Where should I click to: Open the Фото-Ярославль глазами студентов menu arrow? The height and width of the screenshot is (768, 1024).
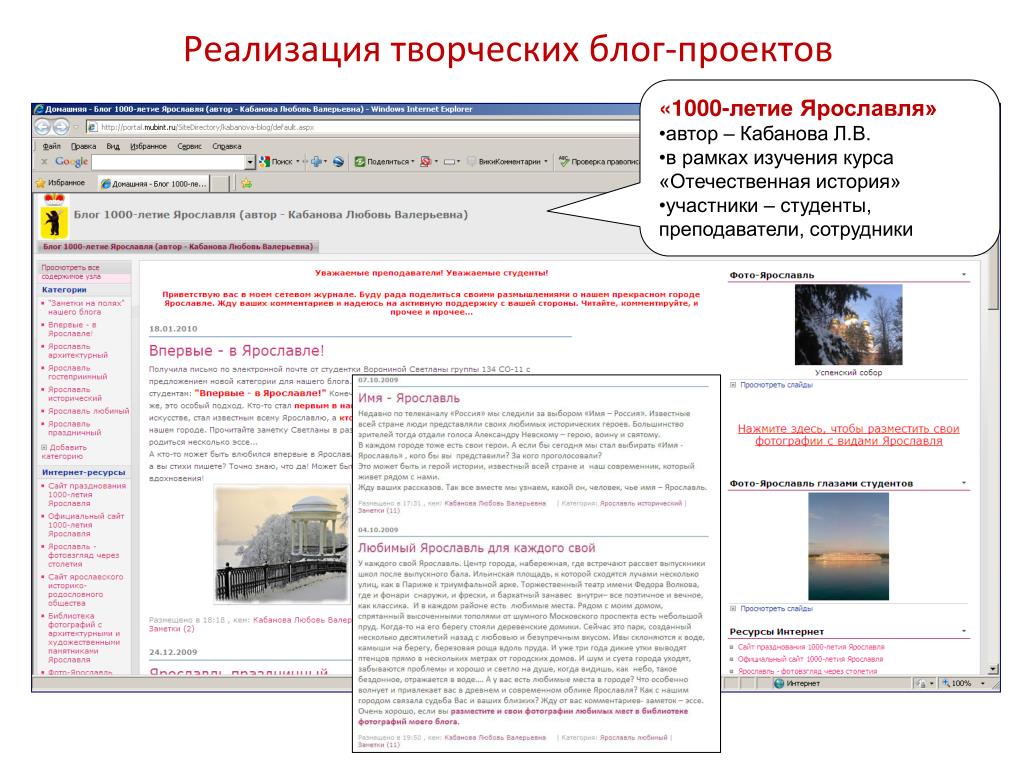[x=964, y=483]
